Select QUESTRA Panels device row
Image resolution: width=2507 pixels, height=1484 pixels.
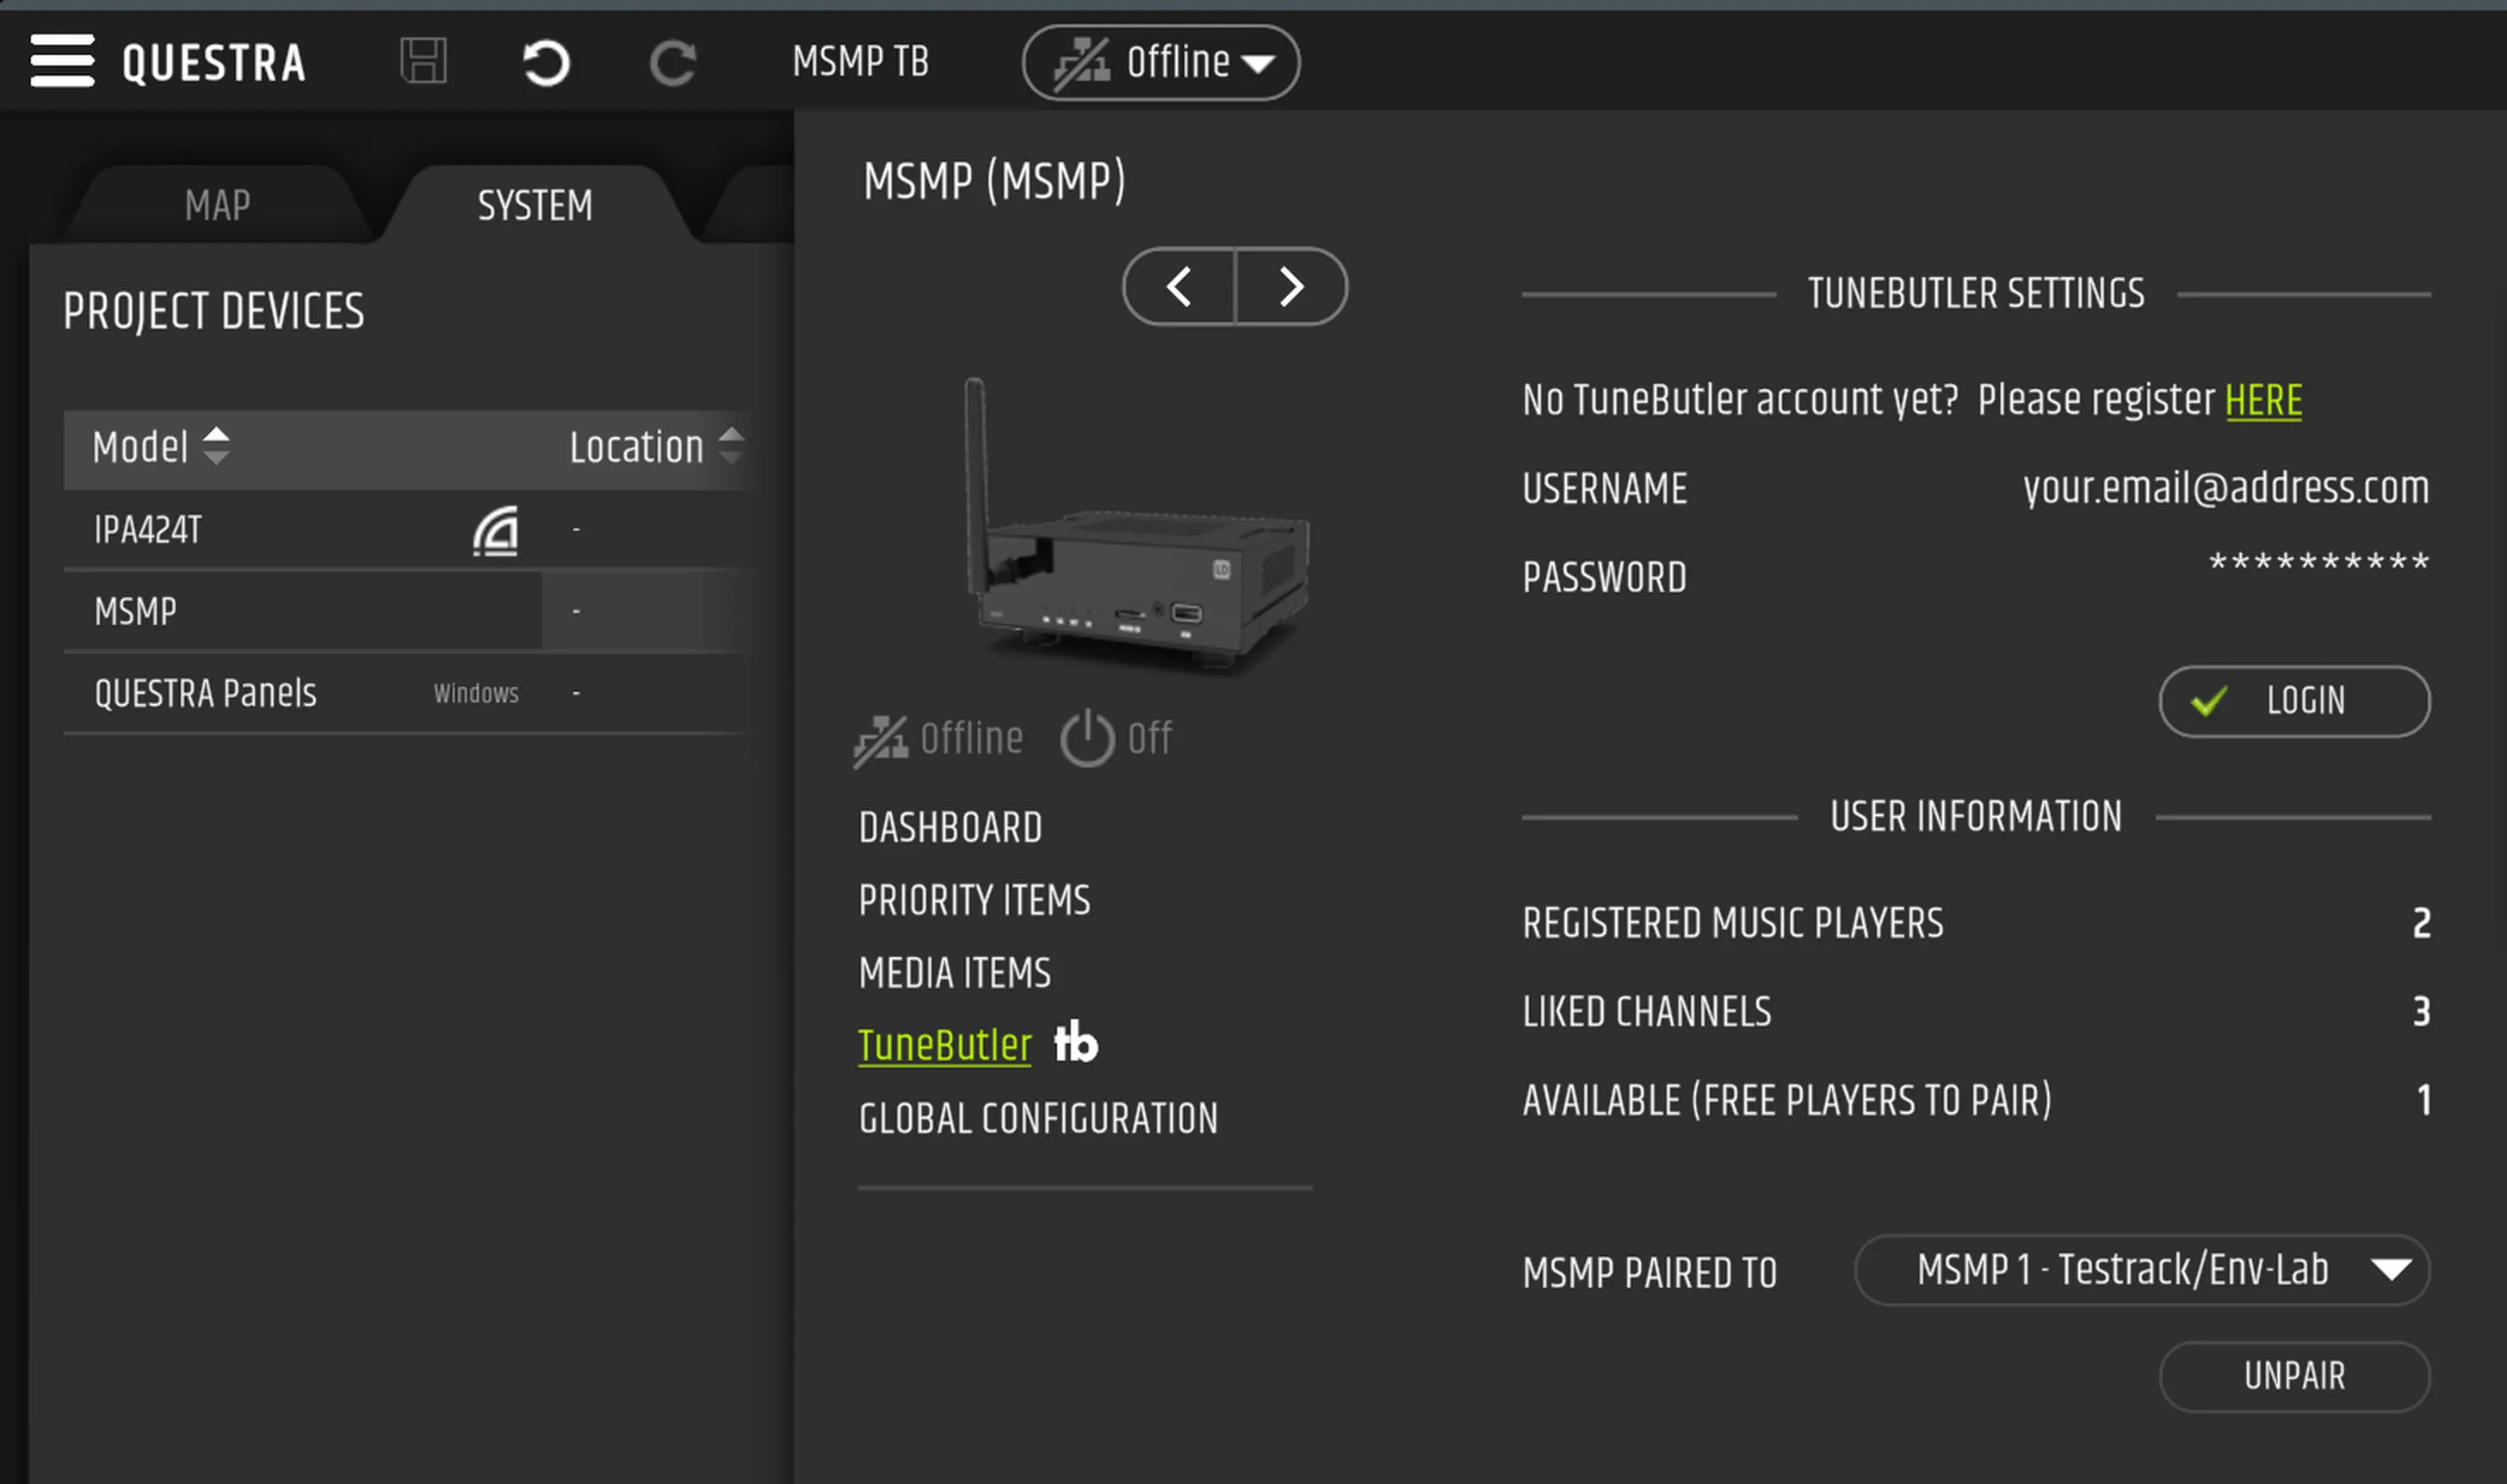coord(205,693)
